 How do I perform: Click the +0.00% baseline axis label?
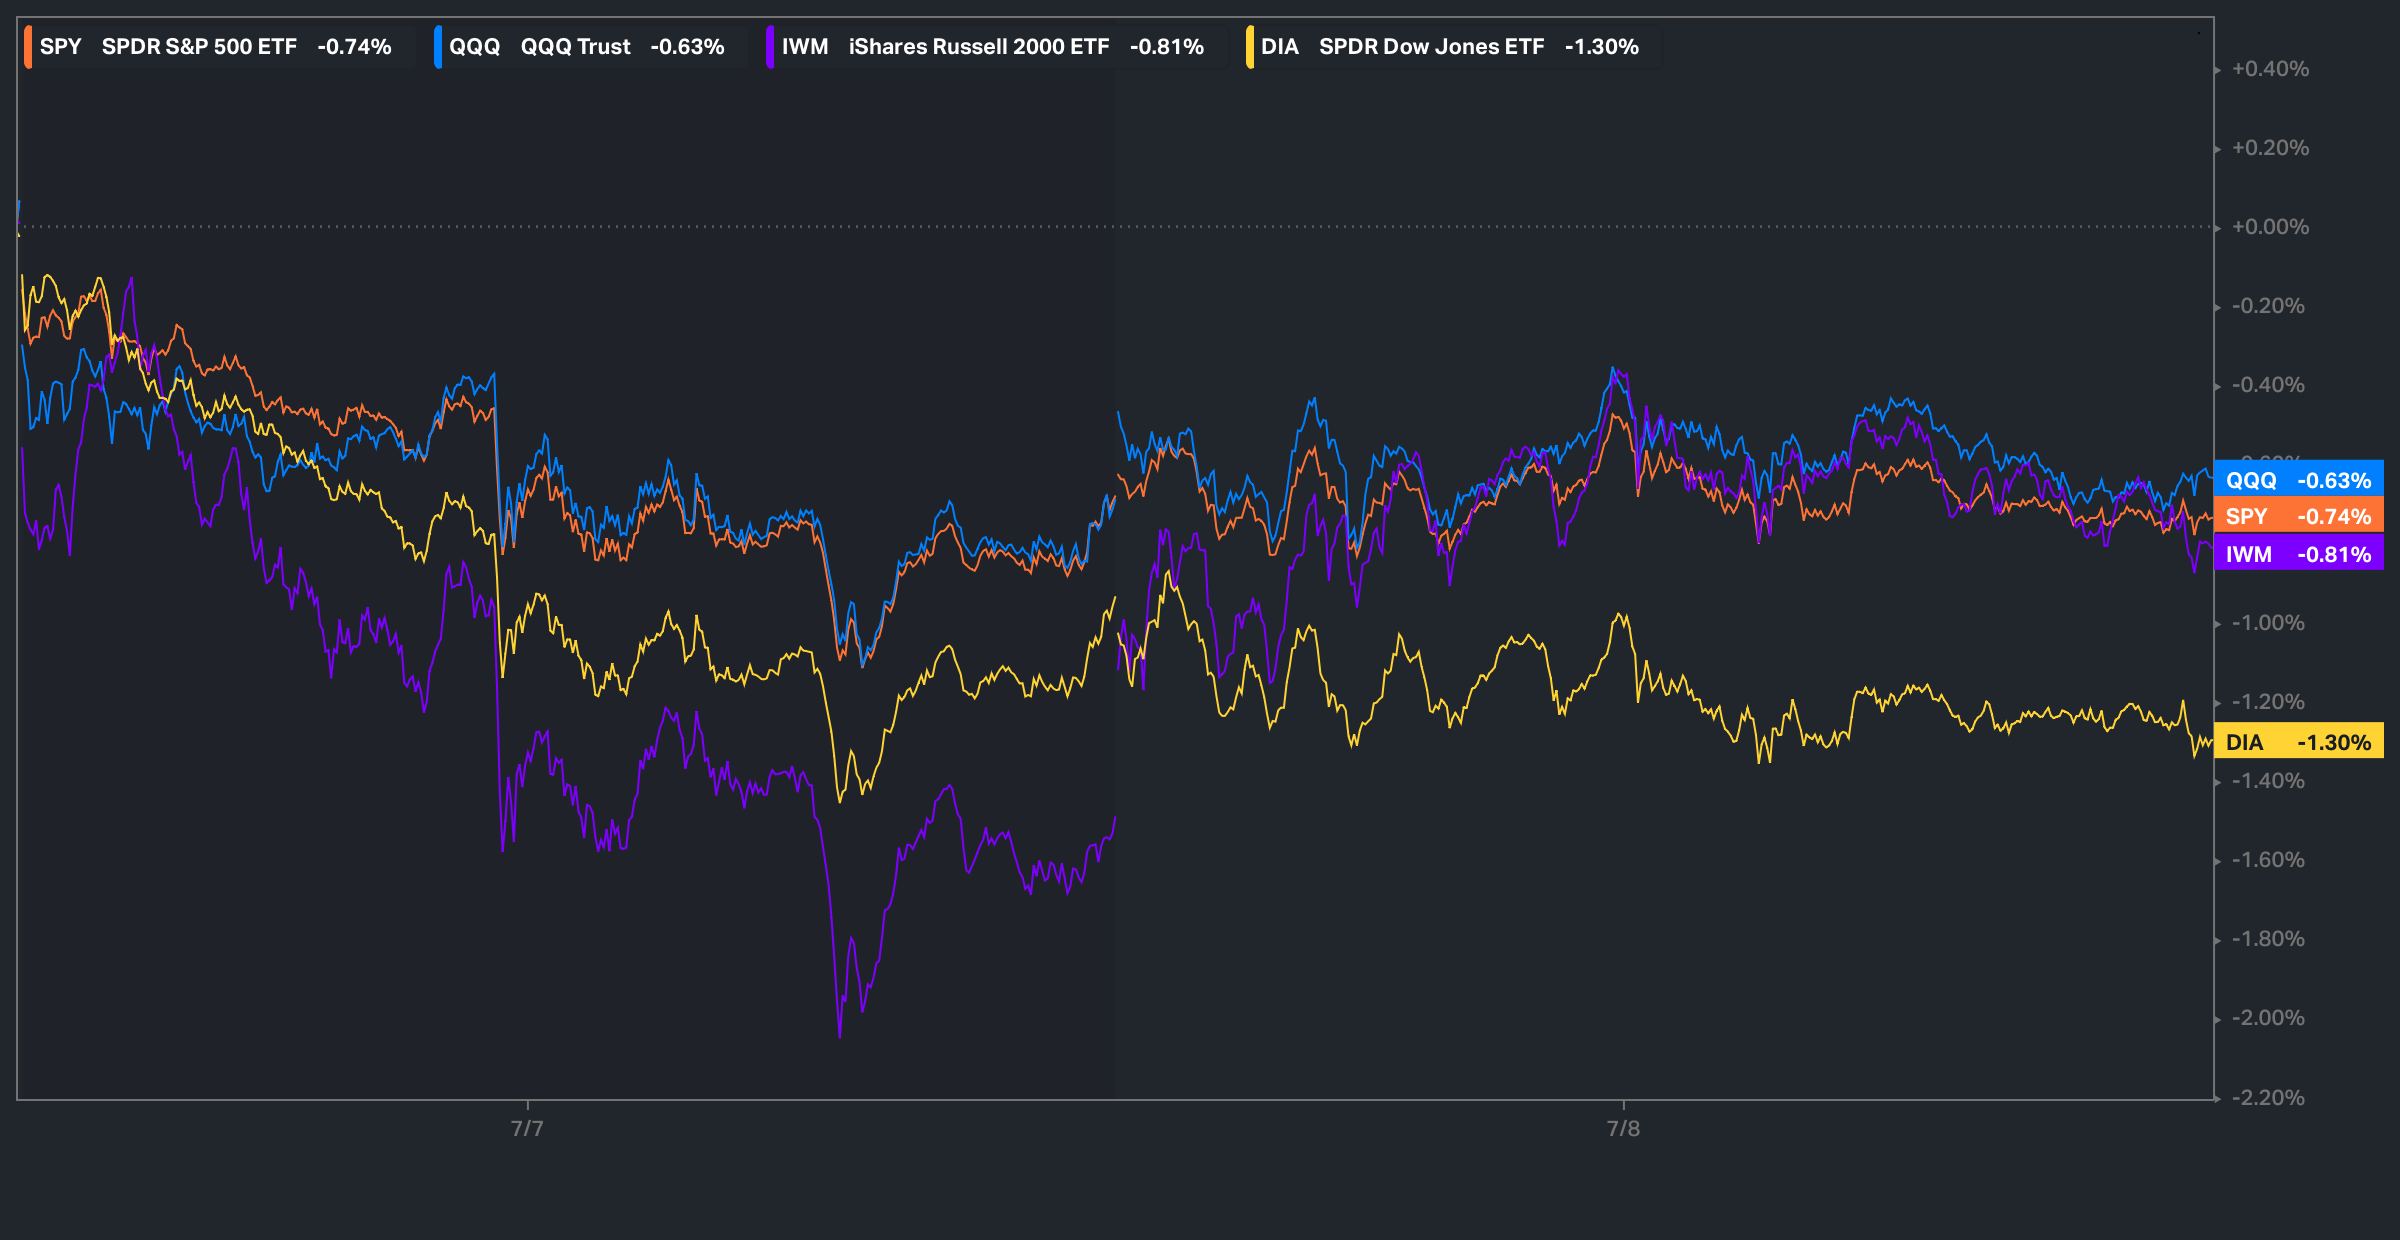pos(2270,227)
